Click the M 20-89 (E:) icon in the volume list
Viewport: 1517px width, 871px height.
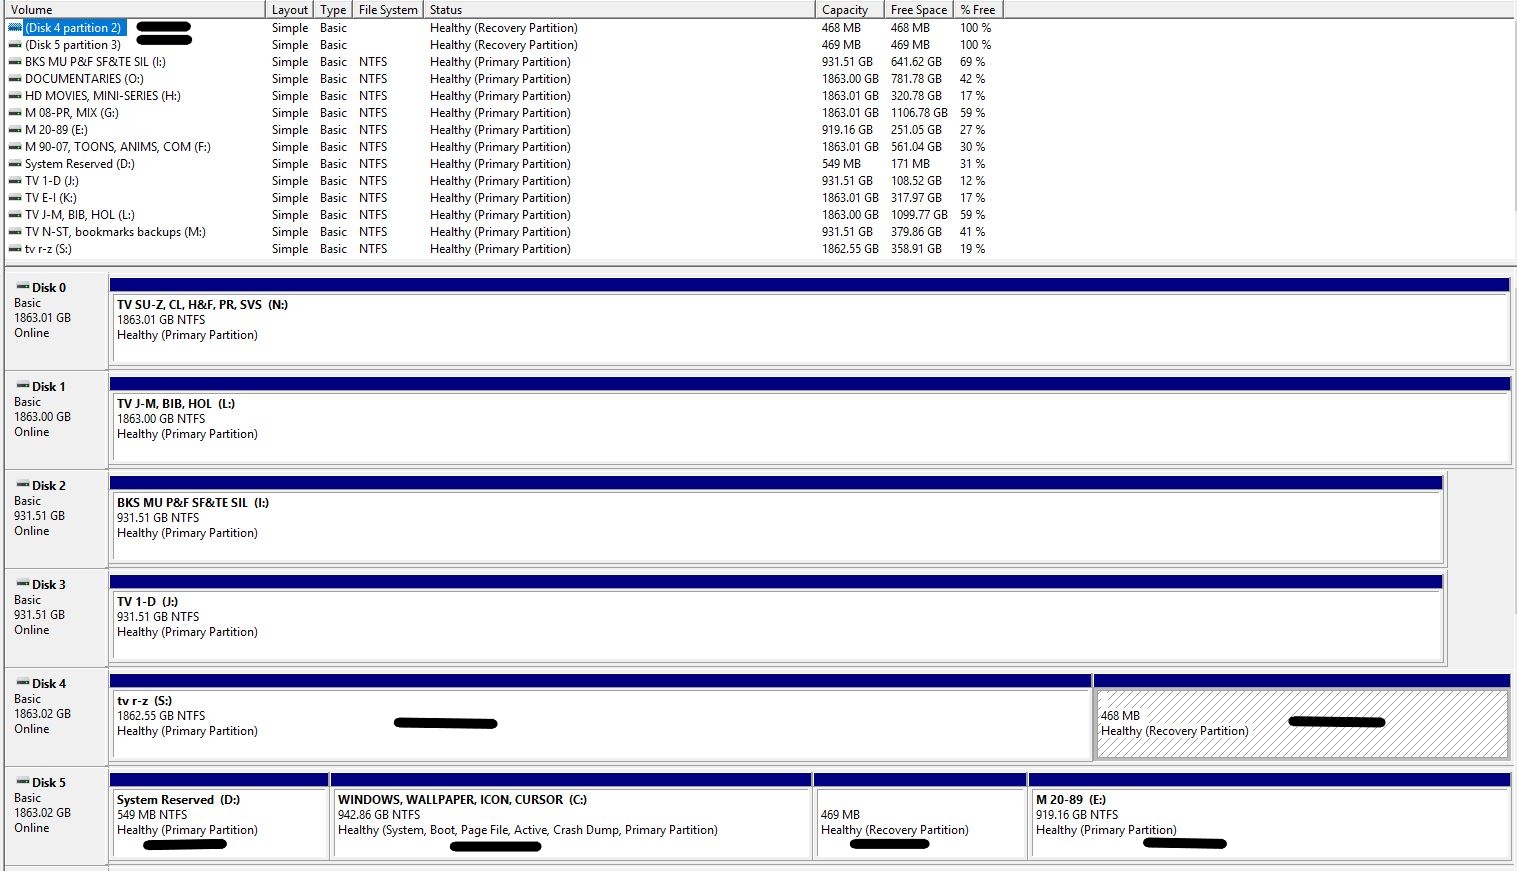point(15,130)
